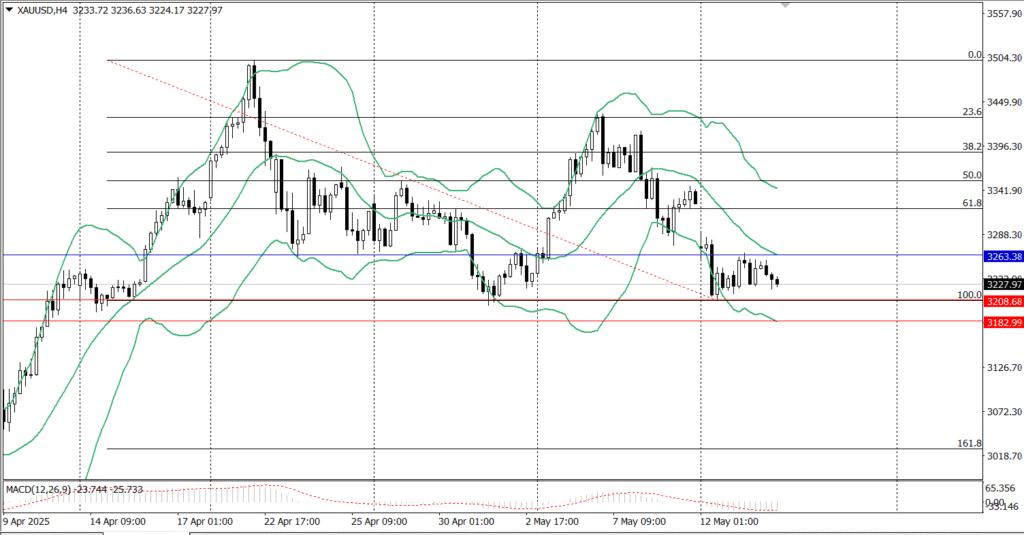Screen dimensions: 1024x535
Task: Click the 3018.70 price on the scale
Action: click(1003, 456)
